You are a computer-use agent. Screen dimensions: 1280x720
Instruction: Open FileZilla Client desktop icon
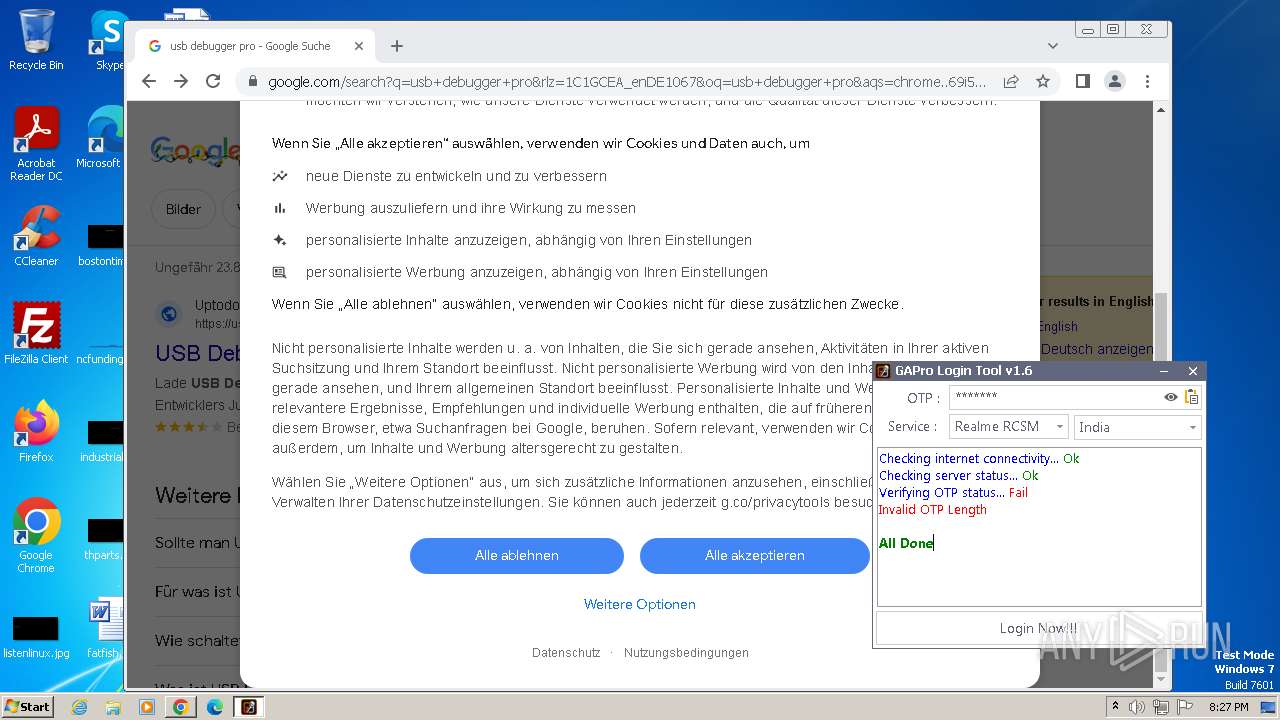point(36,334)
